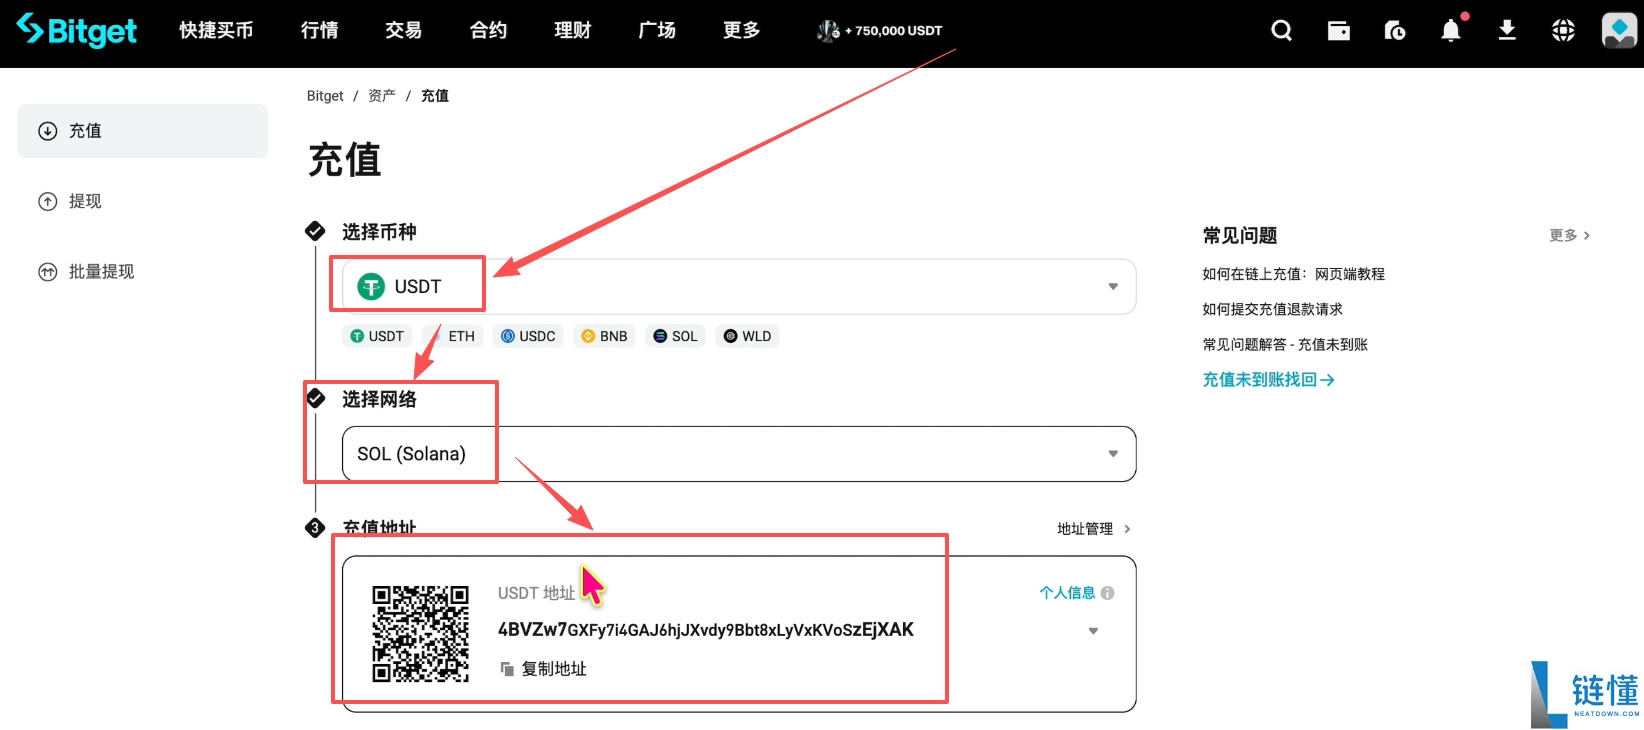Click the Bitget breadcrumb link

click(325, 96)
